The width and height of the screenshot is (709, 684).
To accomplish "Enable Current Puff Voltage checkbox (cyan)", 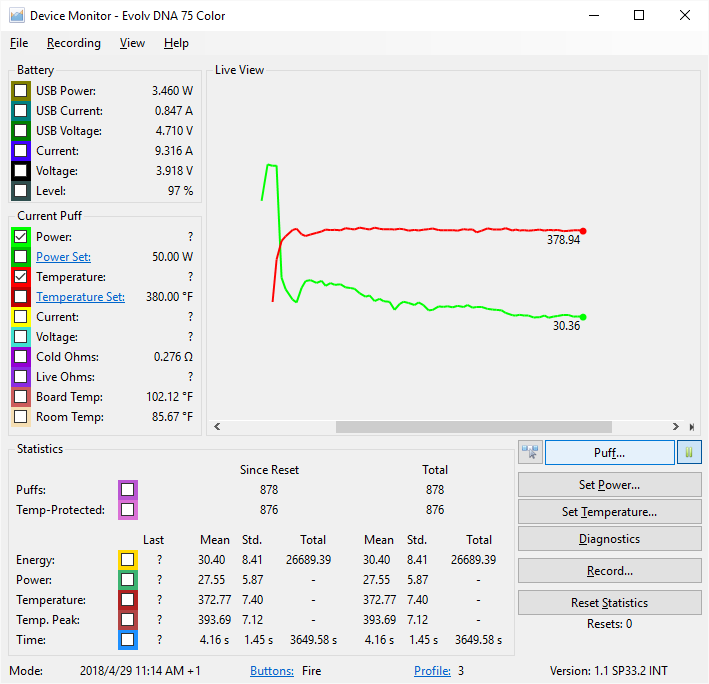I will [20, 337].
